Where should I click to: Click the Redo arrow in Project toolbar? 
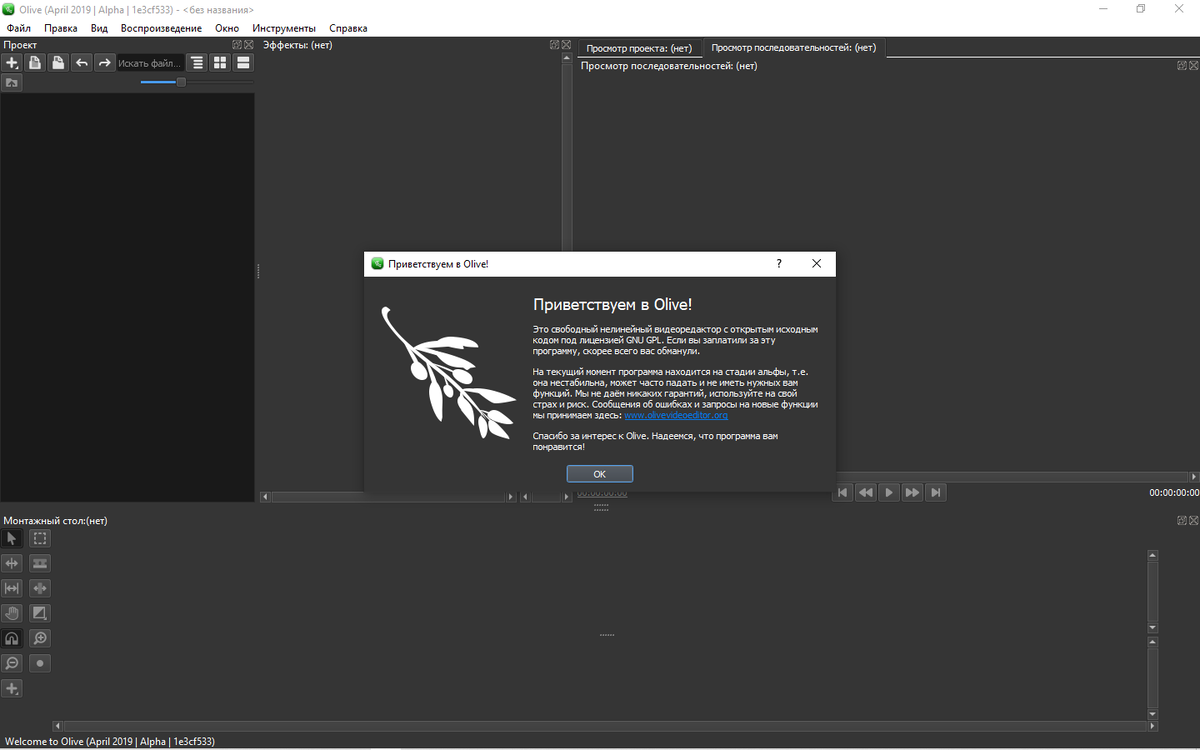[104, 63]
